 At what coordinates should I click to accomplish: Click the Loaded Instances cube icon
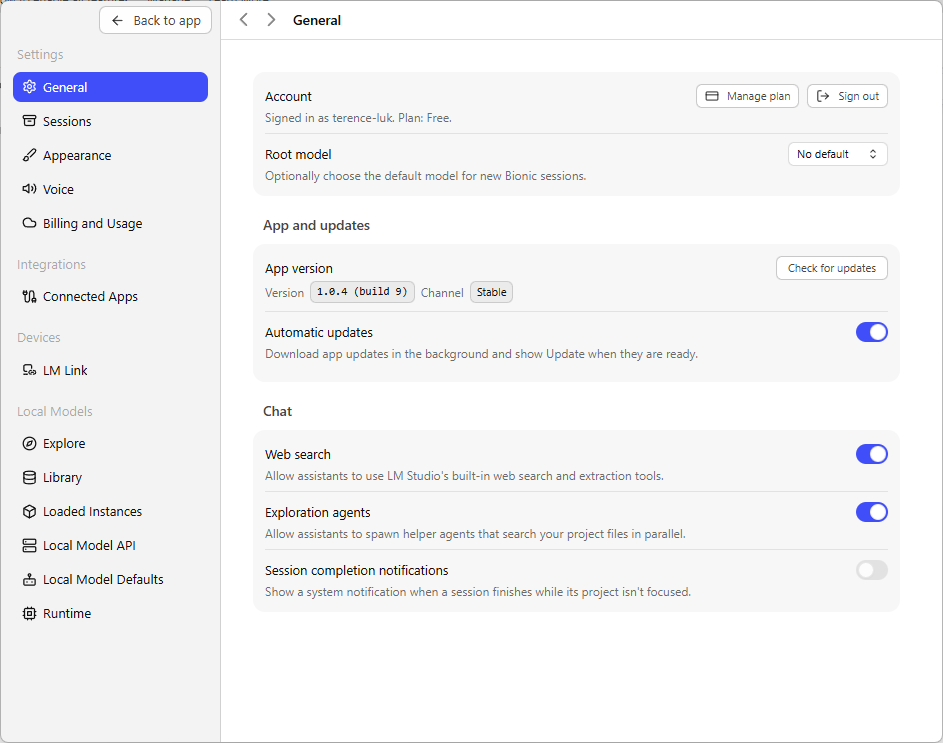coord(29,511)
